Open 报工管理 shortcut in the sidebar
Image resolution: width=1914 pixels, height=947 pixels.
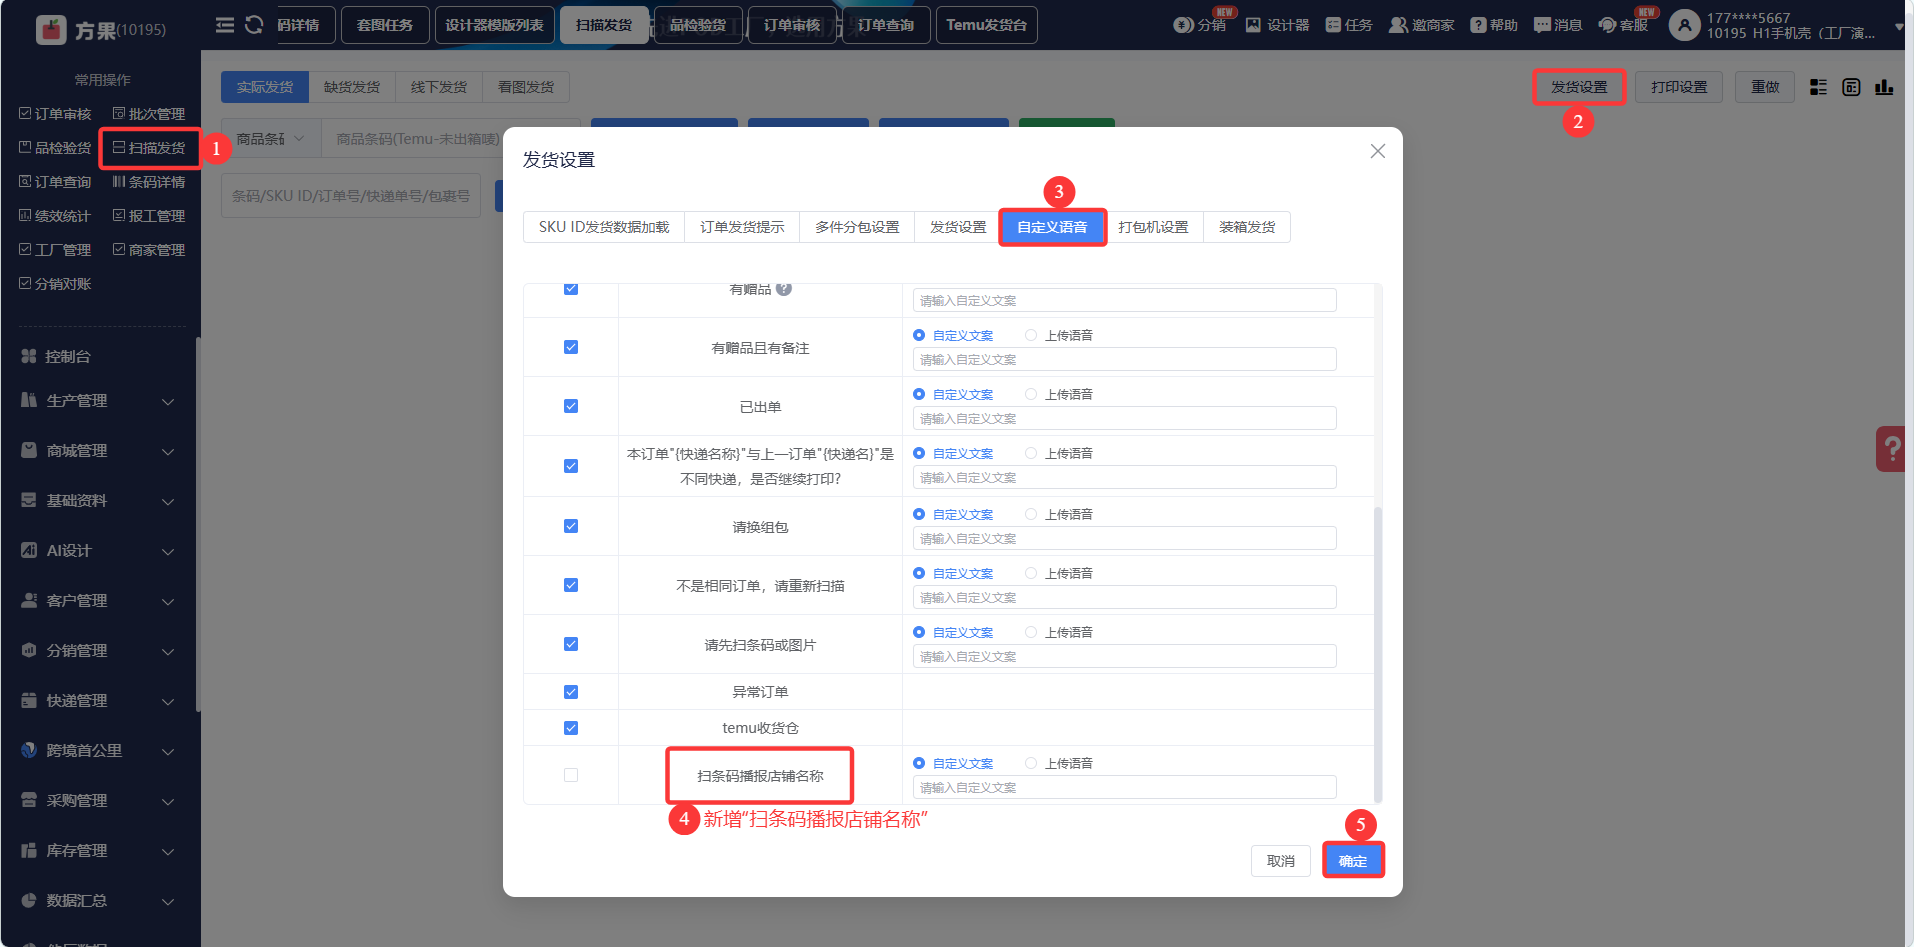click(x=149, y=216)
